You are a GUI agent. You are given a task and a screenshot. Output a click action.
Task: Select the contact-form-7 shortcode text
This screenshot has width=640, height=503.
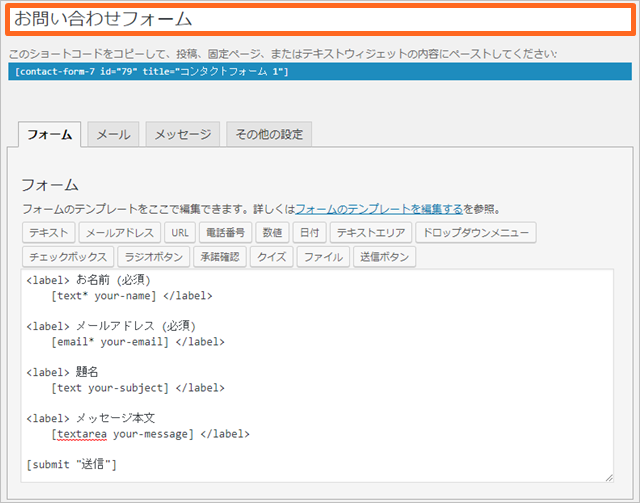point(152,72)
